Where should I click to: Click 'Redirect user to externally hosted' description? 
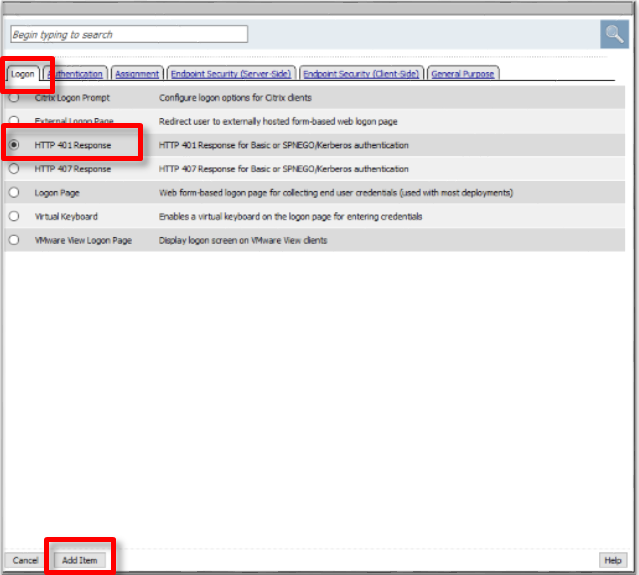[278, 121]
